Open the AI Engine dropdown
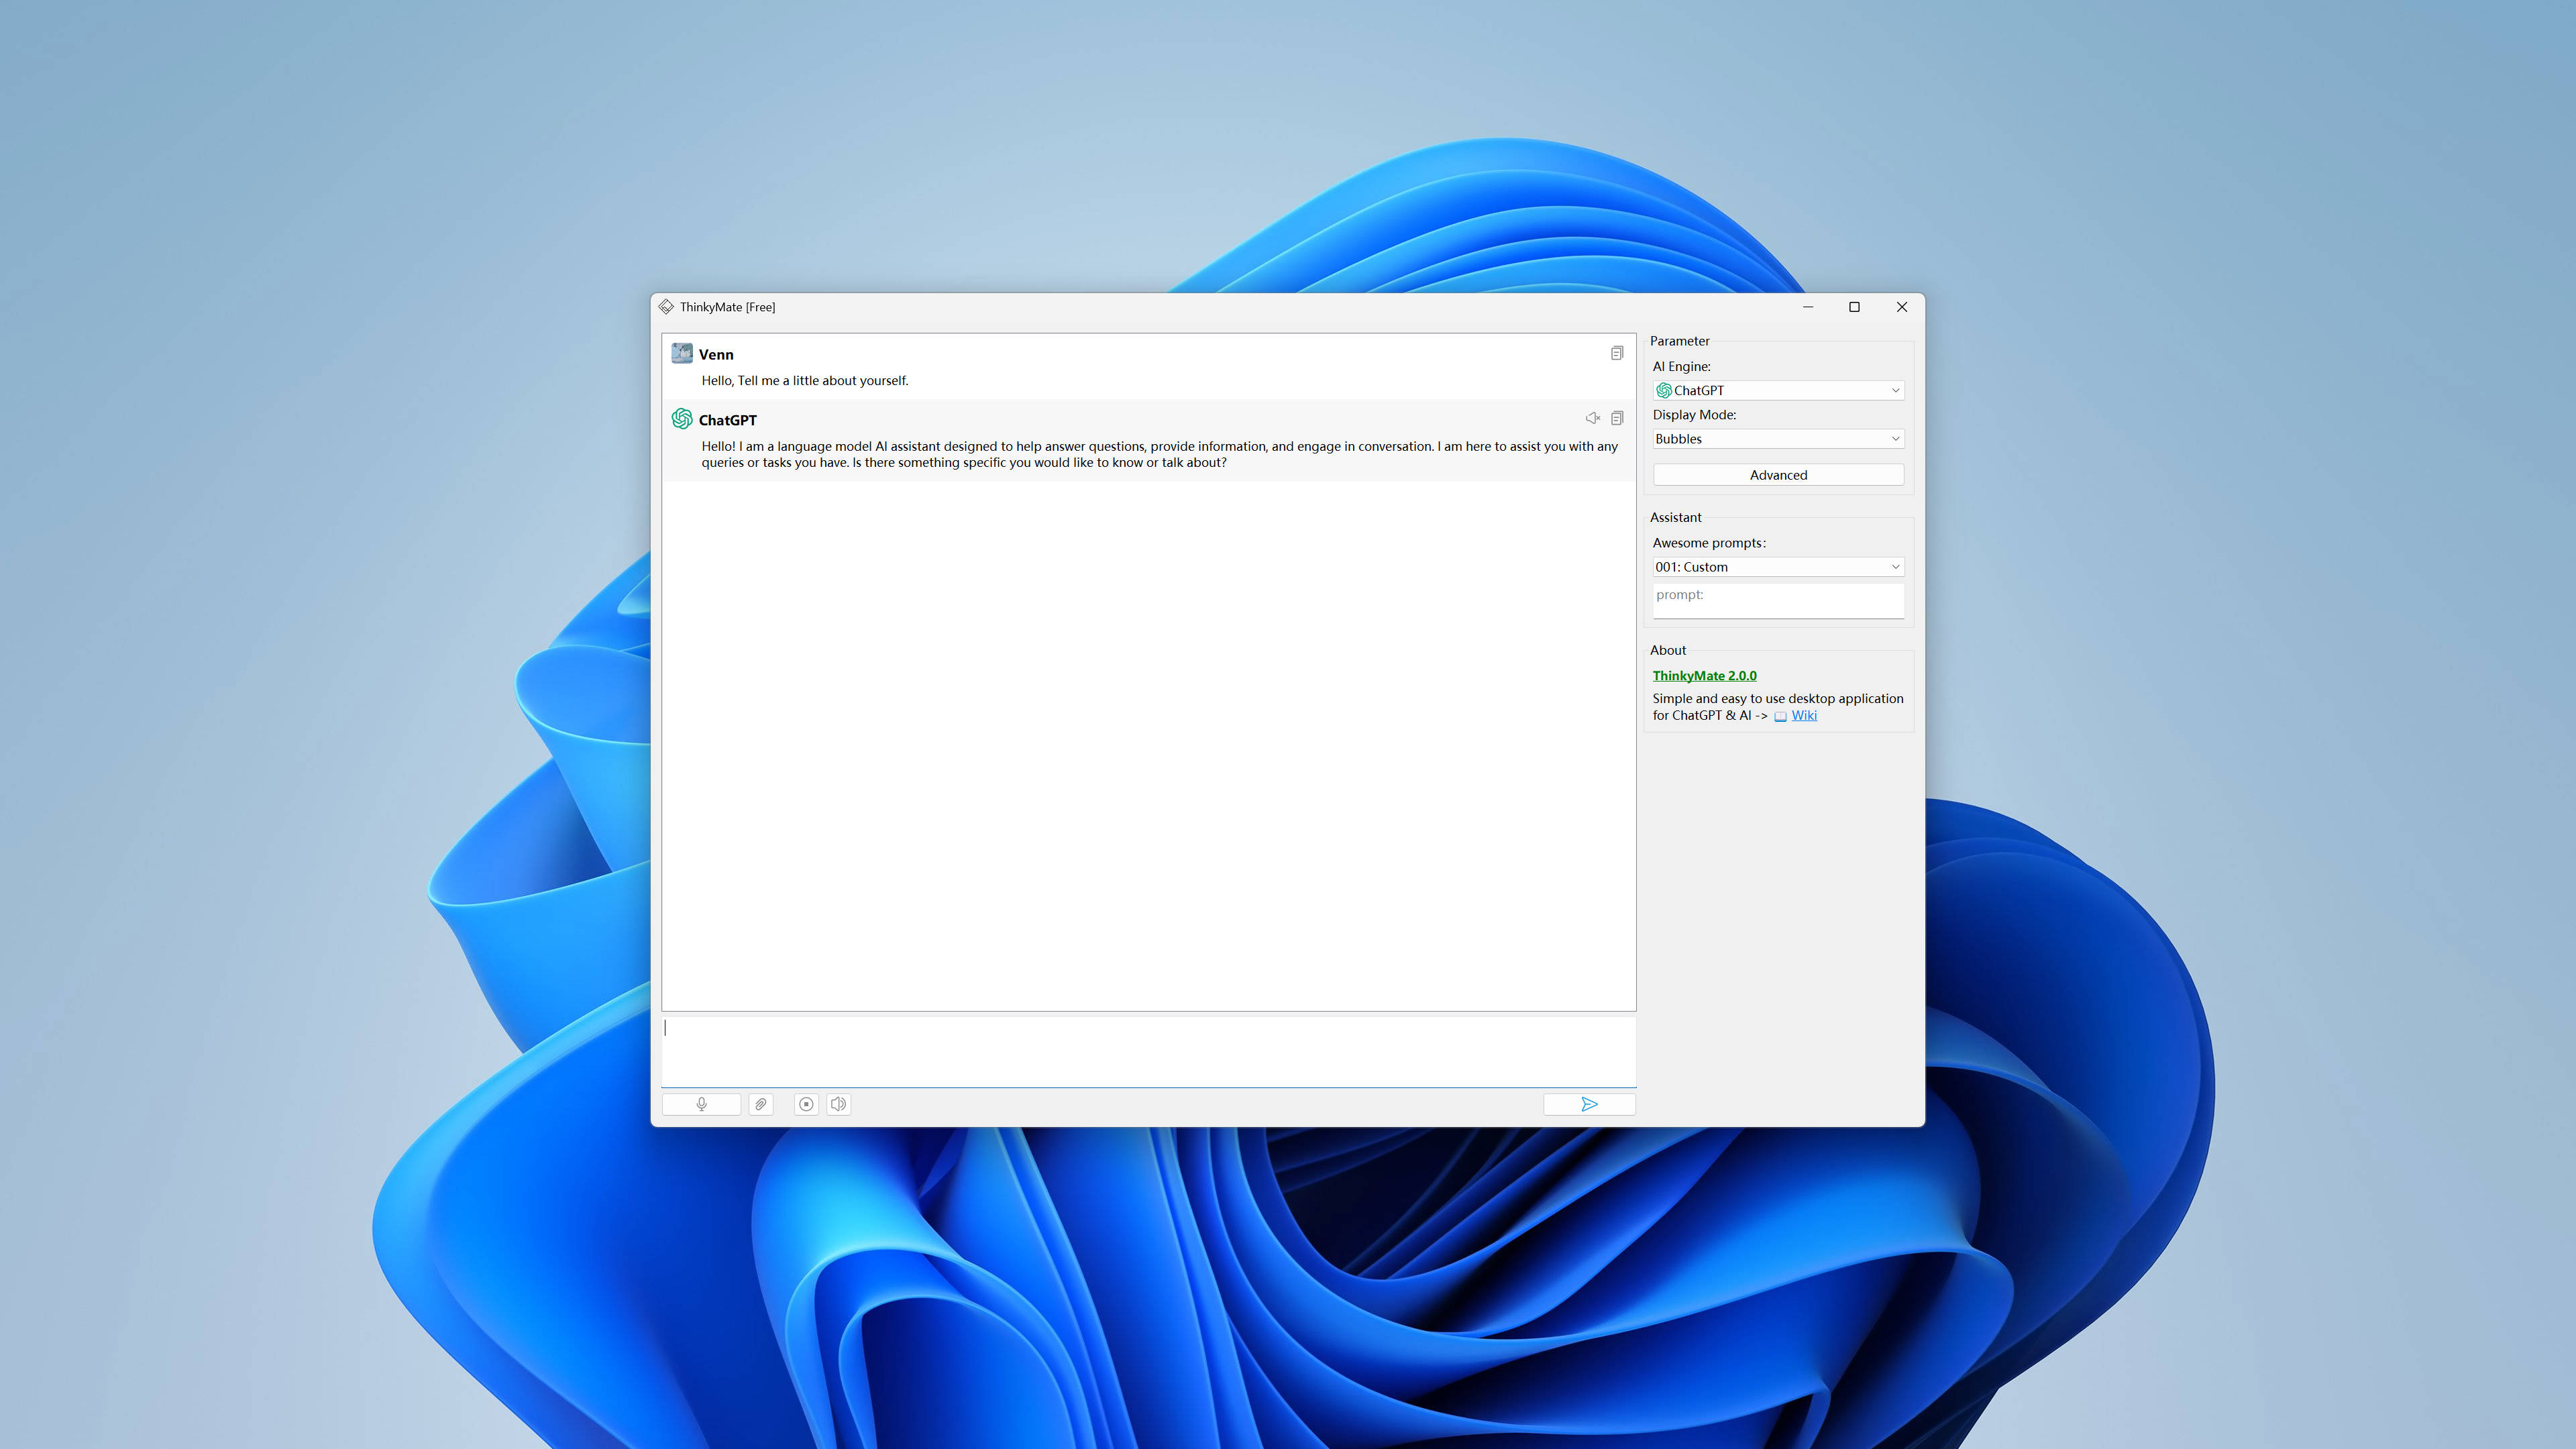 1778,390
